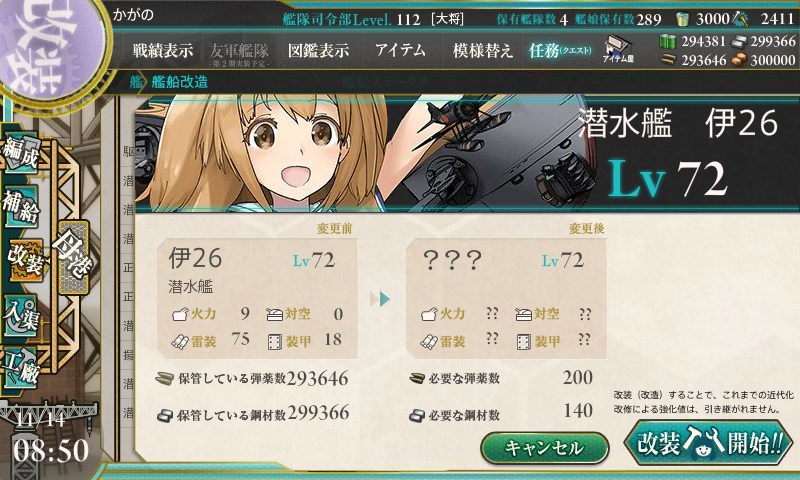Select the 補給 resupply icon
This screenshot has width=800, height=480.
pyautogui.click(x=21, y=207)
